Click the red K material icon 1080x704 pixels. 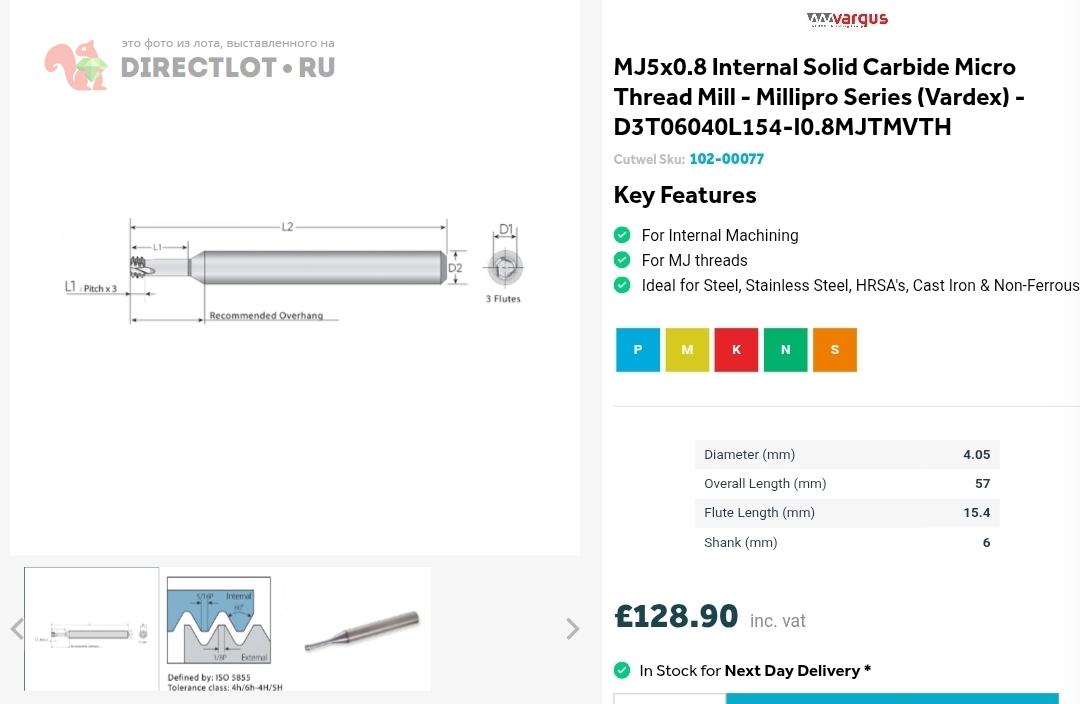click(x=736, y=350)
